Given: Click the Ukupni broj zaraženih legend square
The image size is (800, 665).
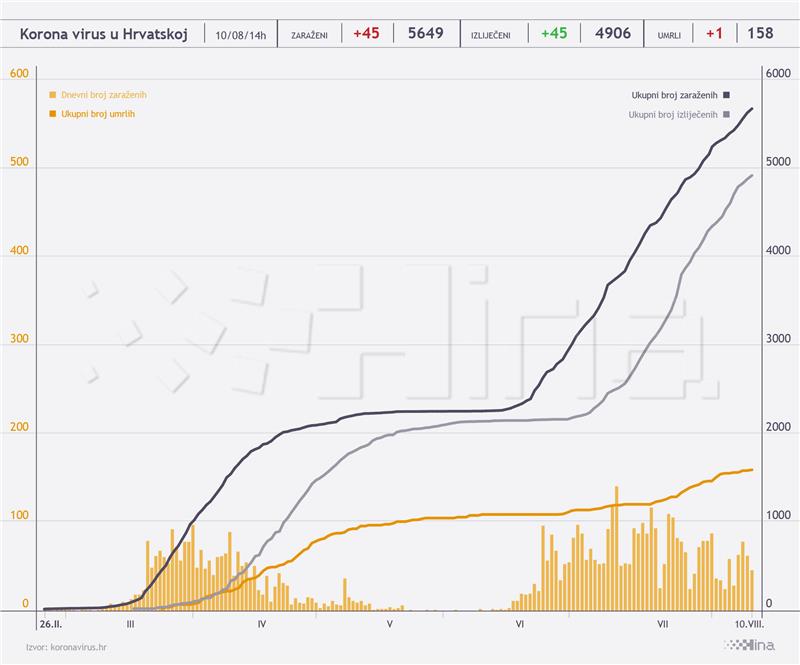Looking at the screenshot, I should pyautogui.click(x=727, y=95).
